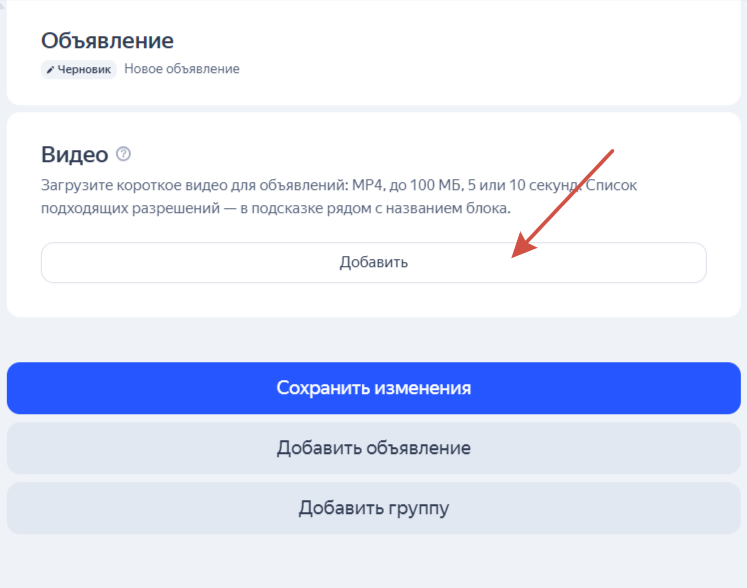The height and width of the screenshot is (588, 747).
Task: Select the Черновик draft status badge
Action: (x=79, y=69)
